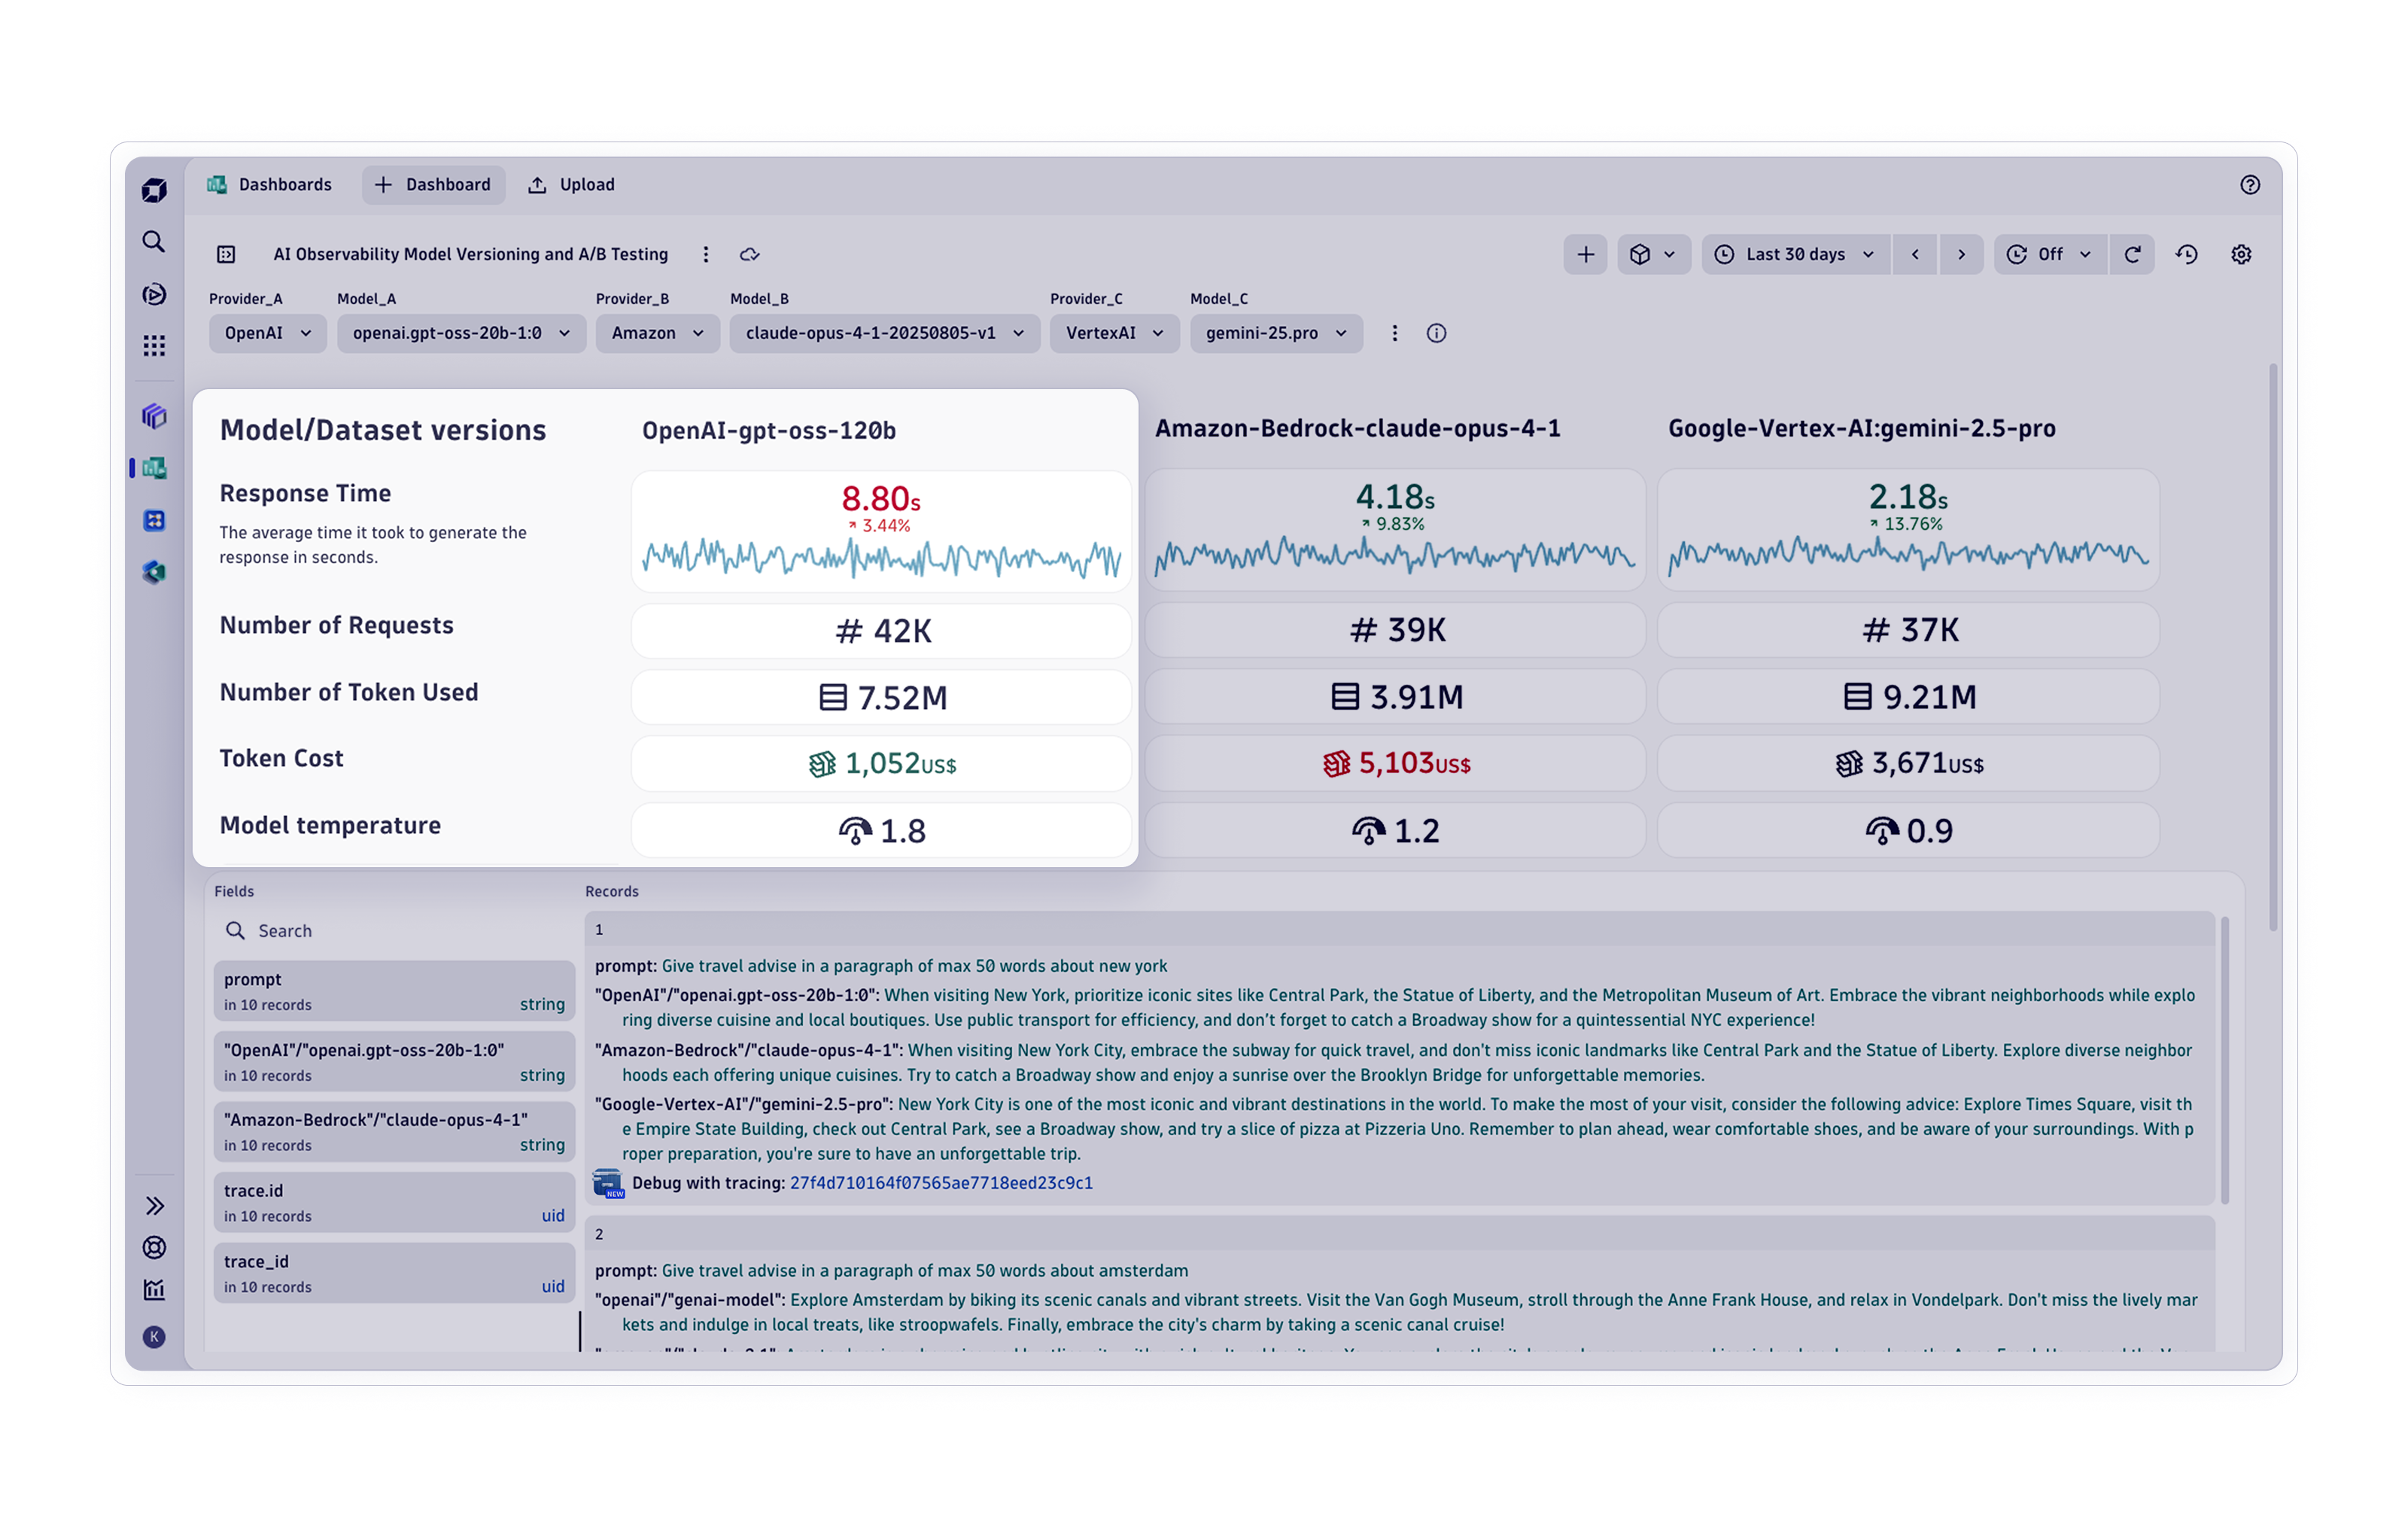Click the 5,103 US$ token cost tile
Screen dimensions: 2408x1528
pos(1395,763)
